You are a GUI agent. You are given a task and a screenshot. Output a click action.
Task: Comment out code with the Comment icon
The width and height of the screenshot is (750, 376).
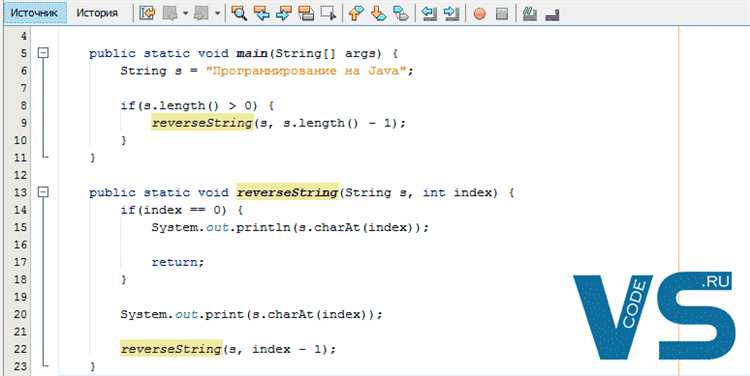pos(529,13)
